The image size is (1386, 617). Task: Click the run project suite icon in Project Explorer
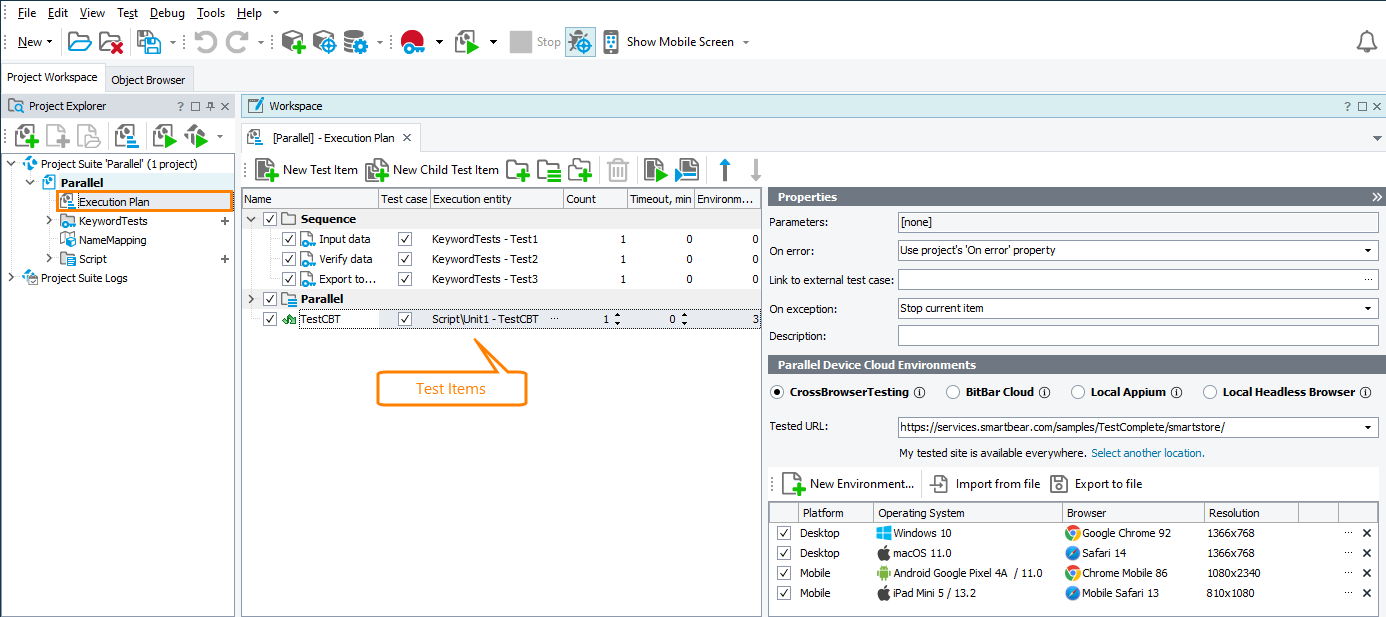pos(196,136)
